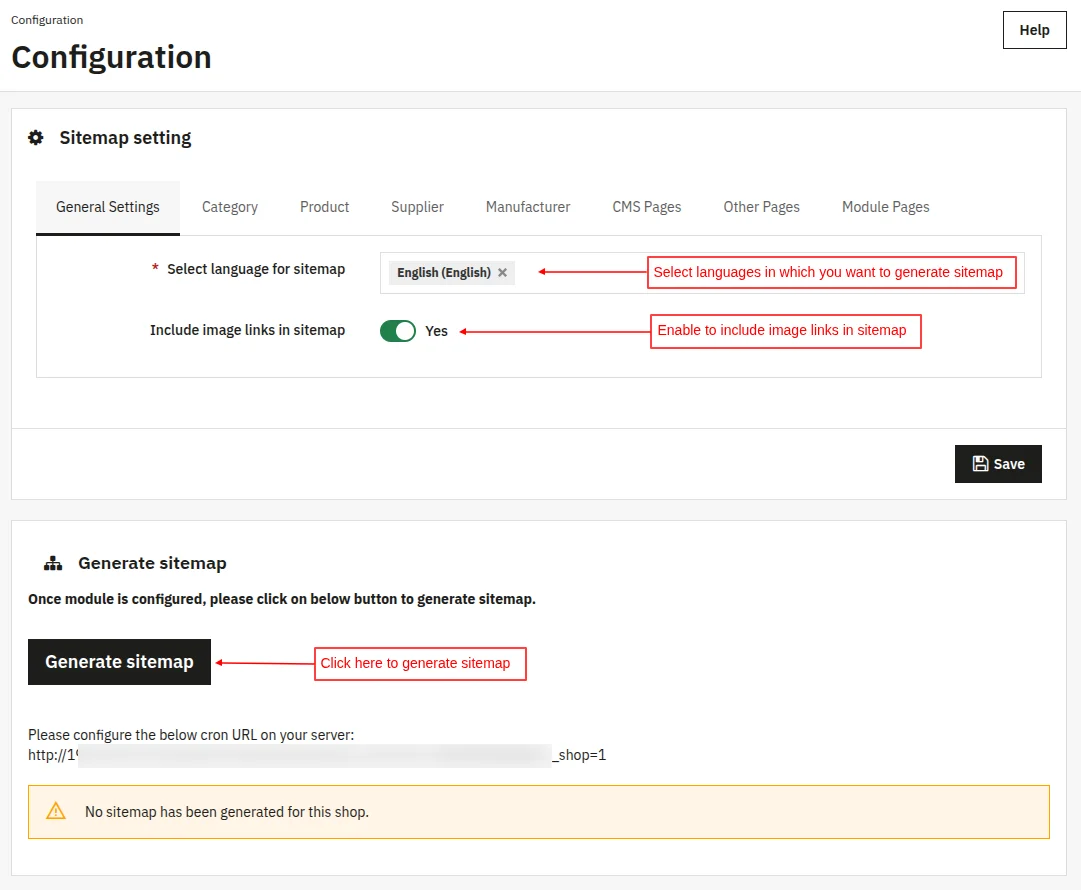Open the Supplier tab
Viewport: 1081px width, 890px height.
pos(417,208)
